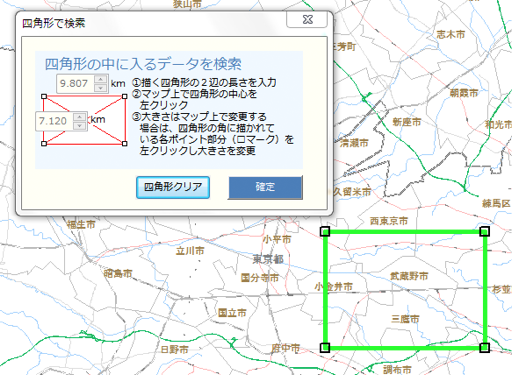Decrease the 7.120 km value with down arrow
The image size is (512, 375).
coord(79,126)
